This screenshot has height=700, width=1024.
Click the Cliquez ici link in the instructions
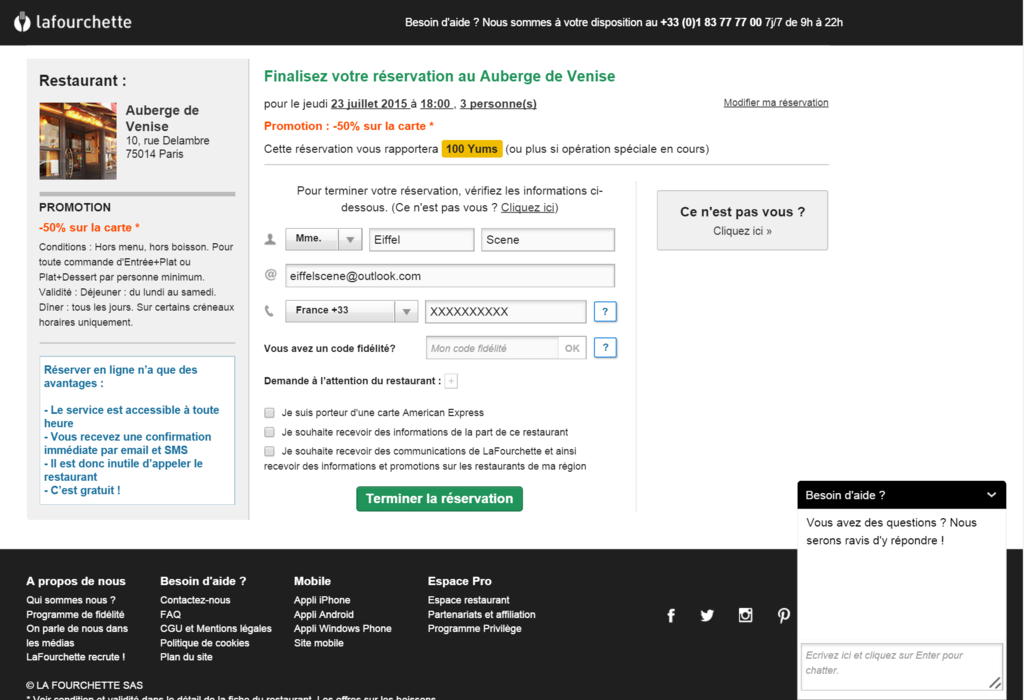pos(528,208)
